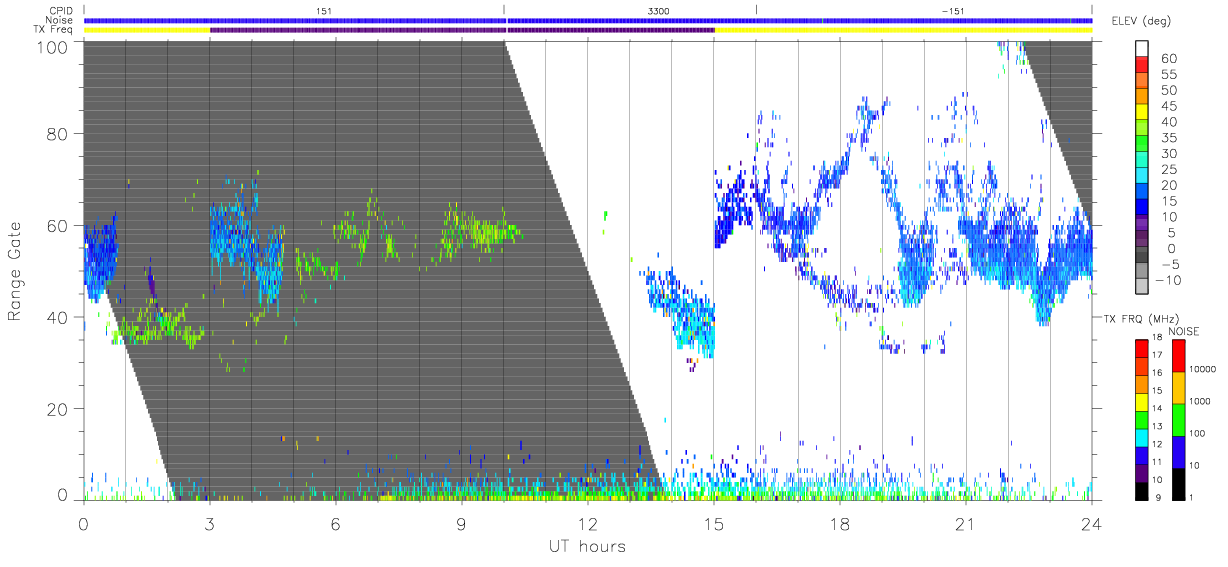This screenshot has width=1228, height=567.
Task: Pick the red segment of the TX FRQ bar
Action: (1141, 349)
